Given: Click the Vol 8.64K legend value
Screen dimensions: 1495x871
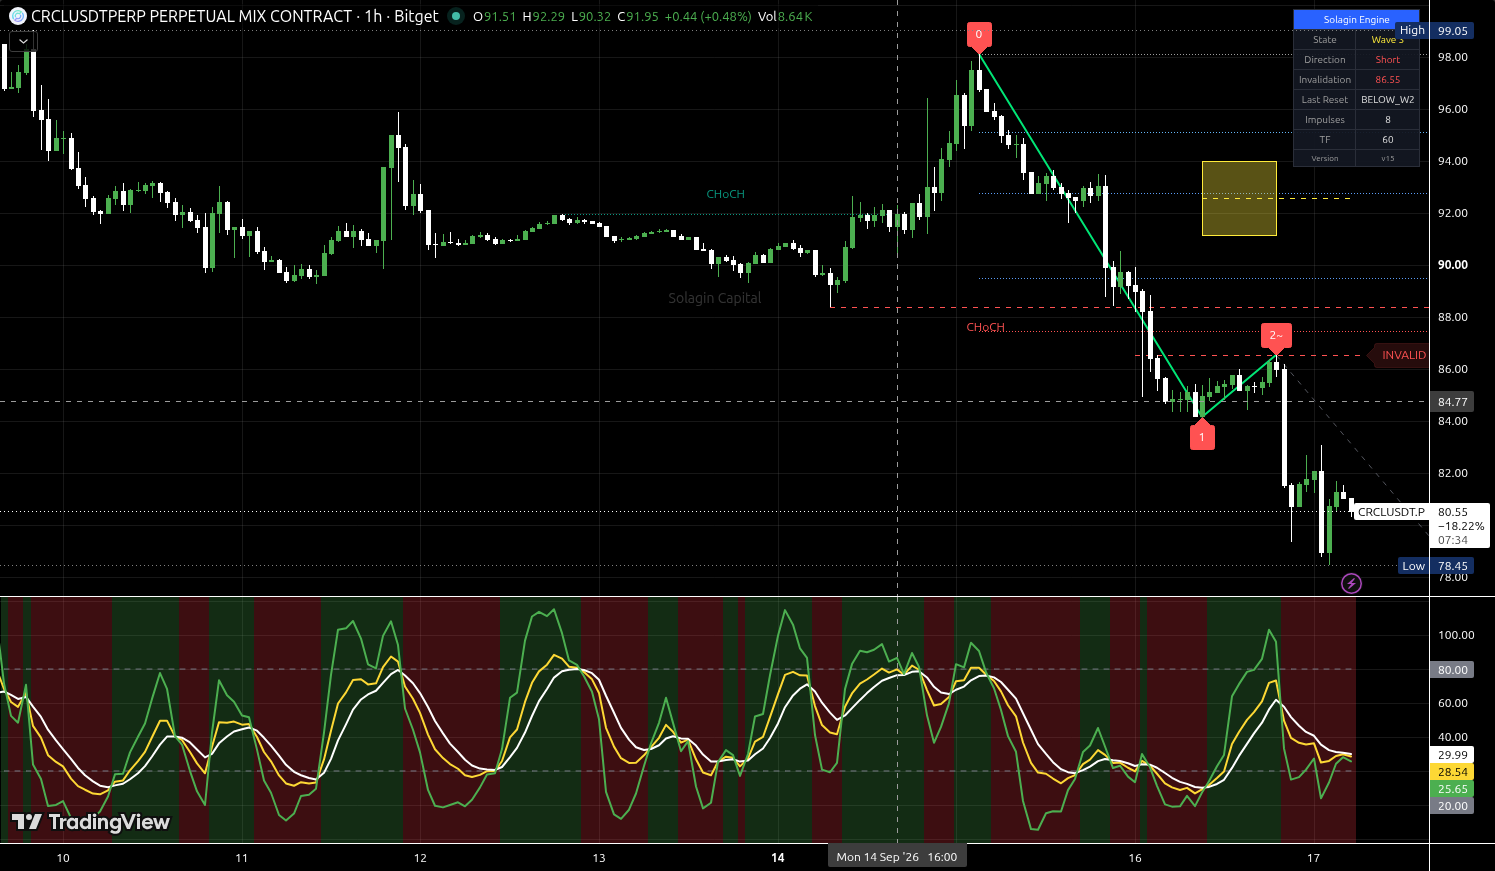Looking at the screenshot, I should [785, 16].
